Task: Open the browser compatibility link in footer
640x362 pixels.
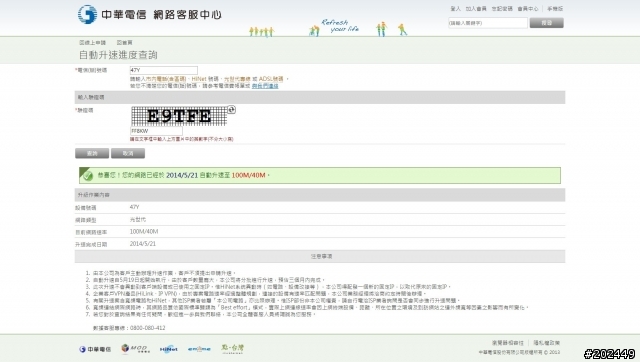Action: click(508, 343)
